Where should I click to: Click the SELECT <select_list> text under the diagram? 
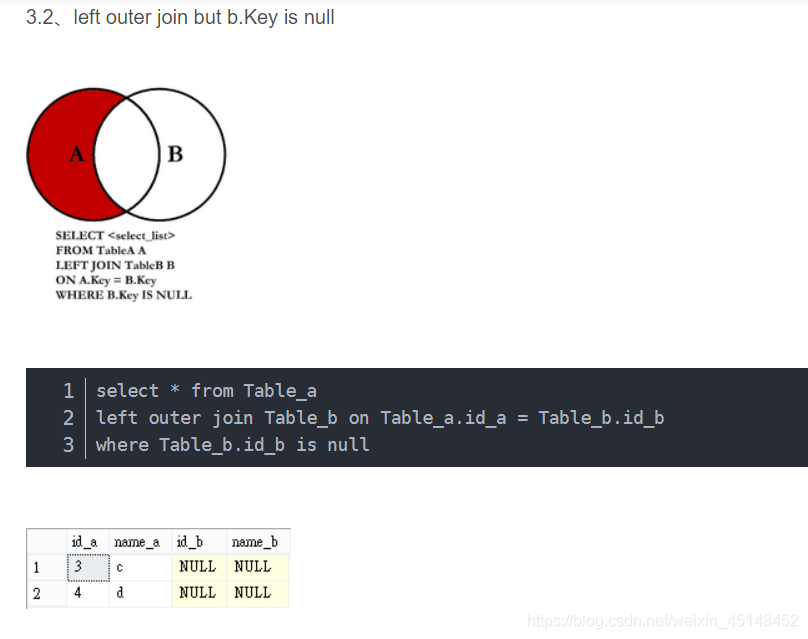115,236
